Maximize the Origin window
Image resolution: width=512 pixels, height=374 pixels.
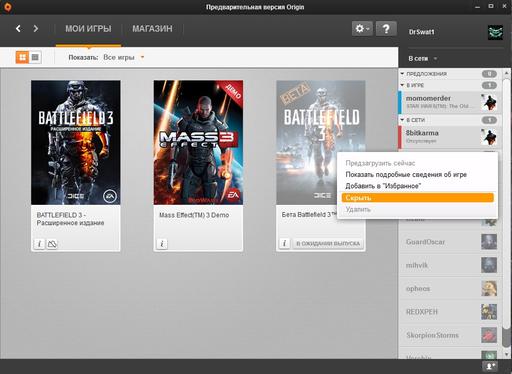coord(491,6)
